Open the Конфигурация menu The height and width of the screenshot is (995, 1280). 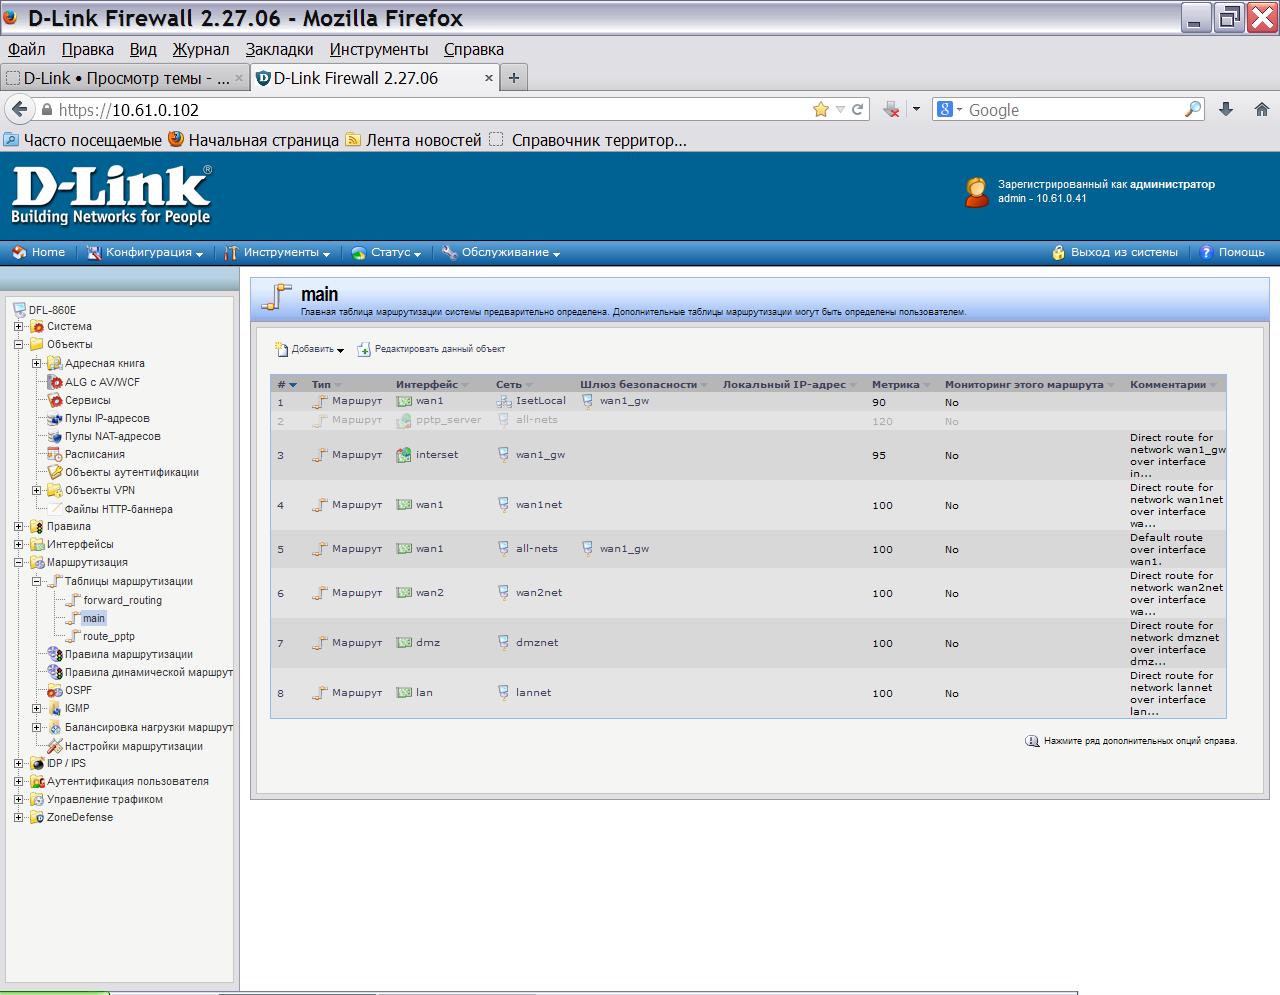tap(145, 253)
